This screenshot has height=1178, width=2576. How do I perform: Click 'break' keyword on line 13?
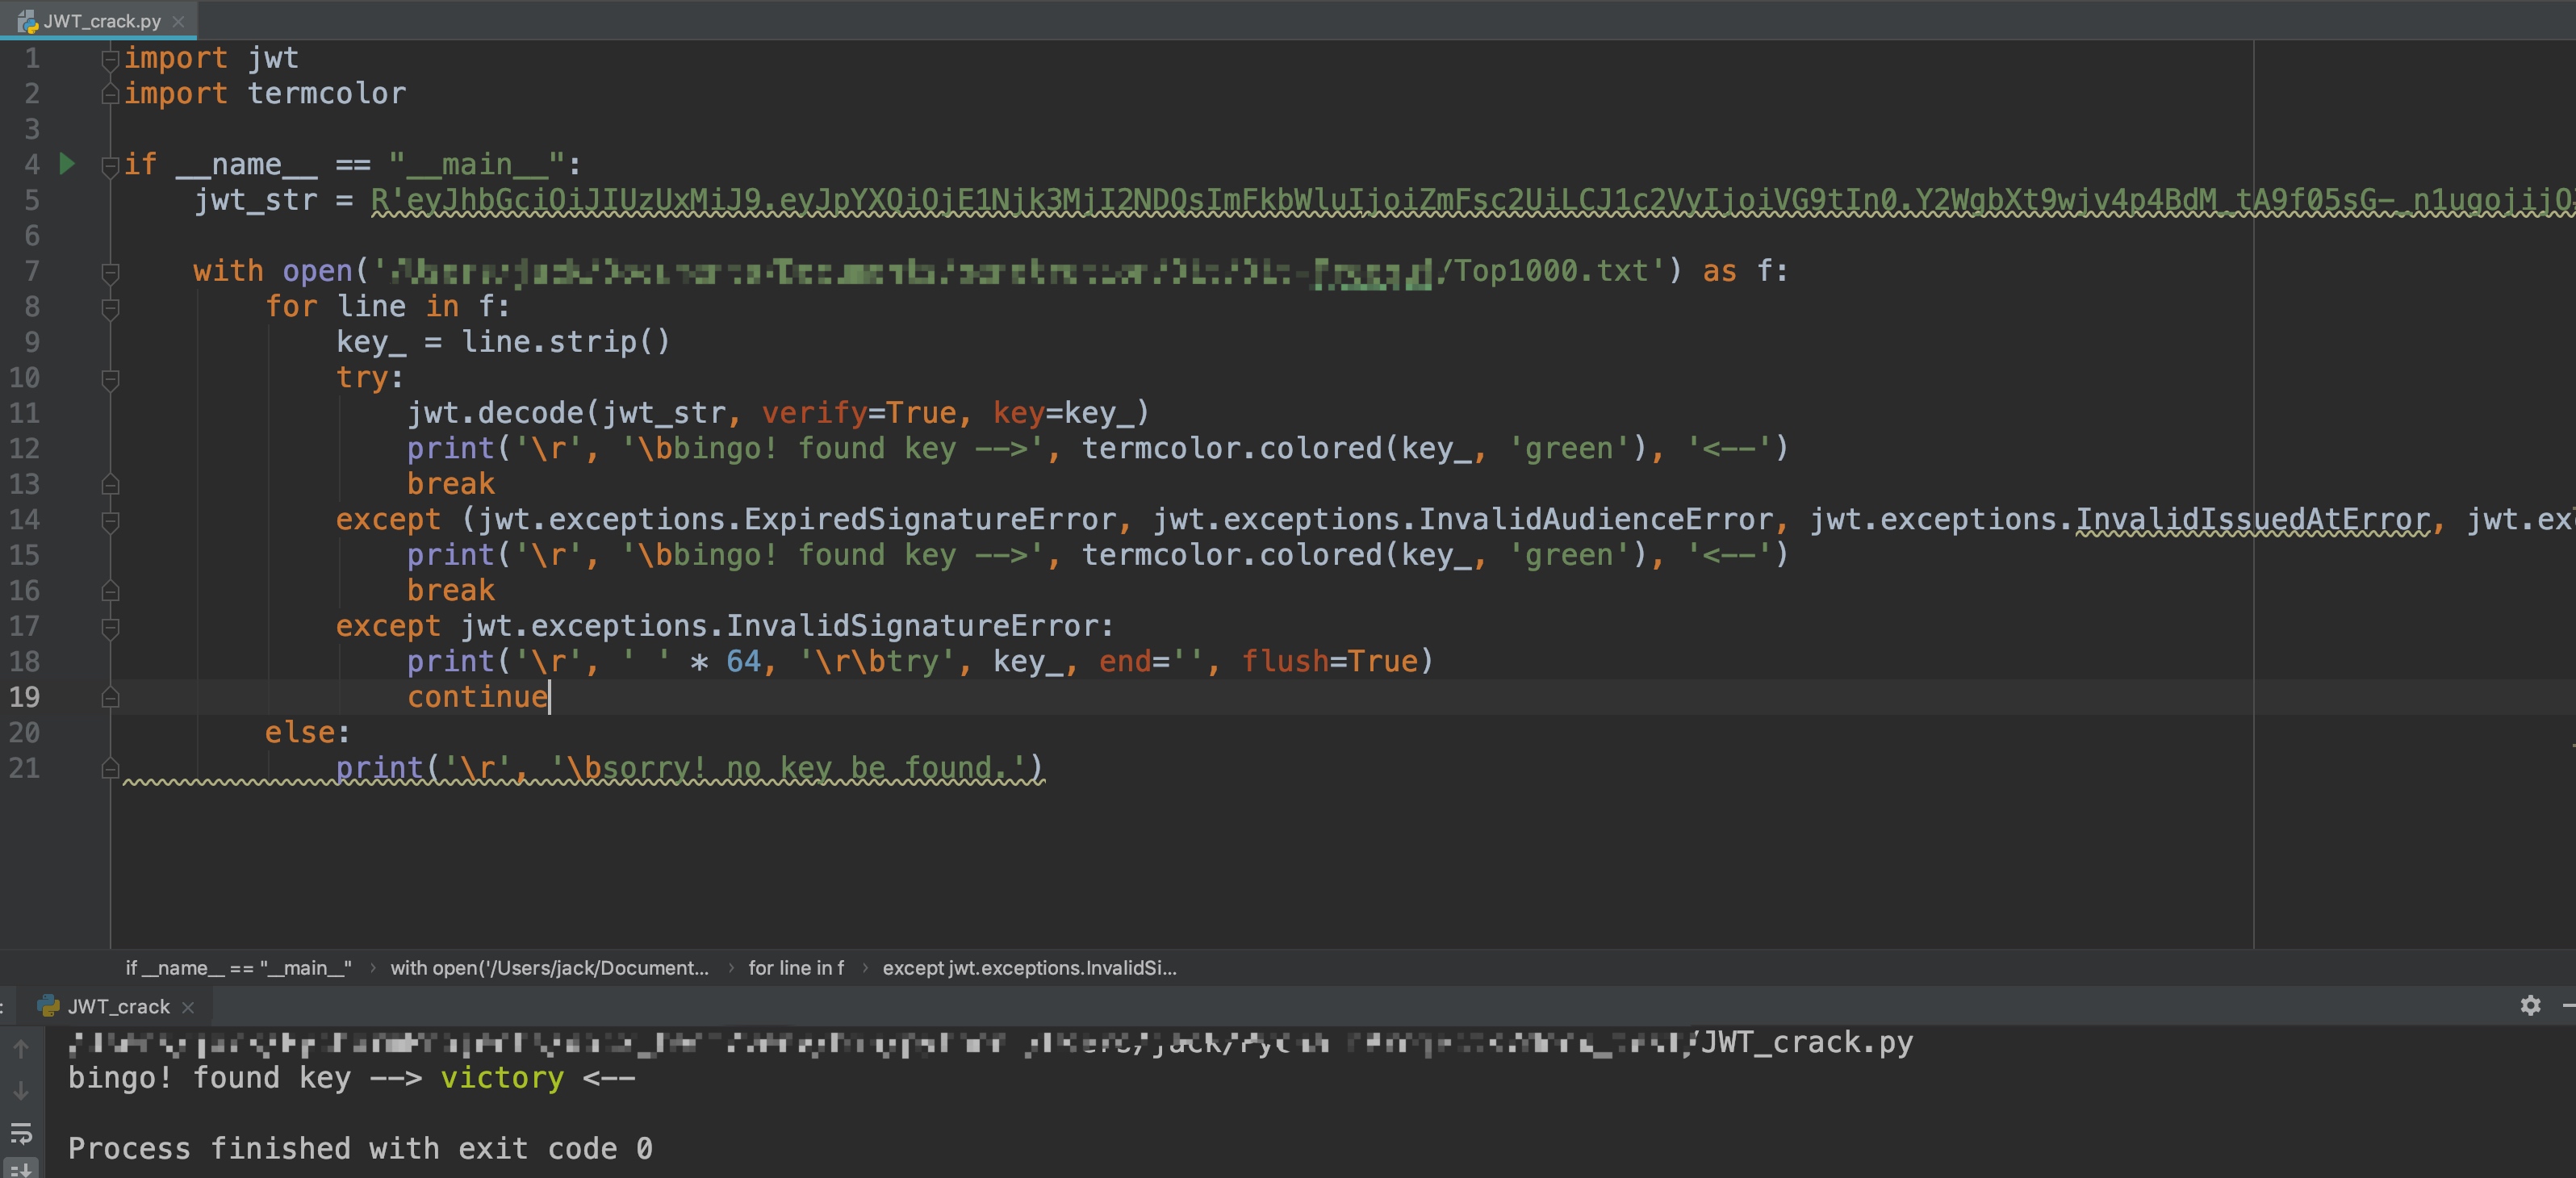450,484
